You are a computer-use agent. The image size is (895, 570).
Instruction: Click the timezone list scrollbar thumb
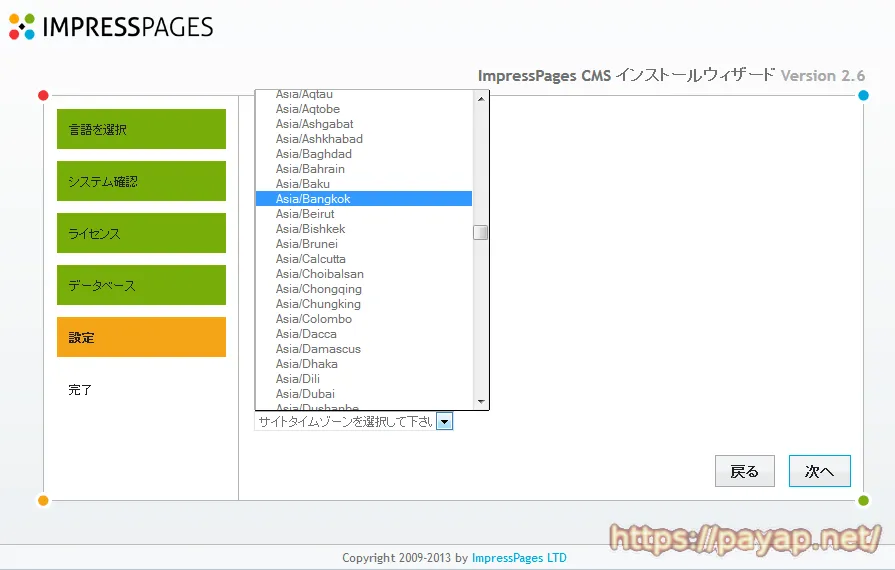[481, 232]
